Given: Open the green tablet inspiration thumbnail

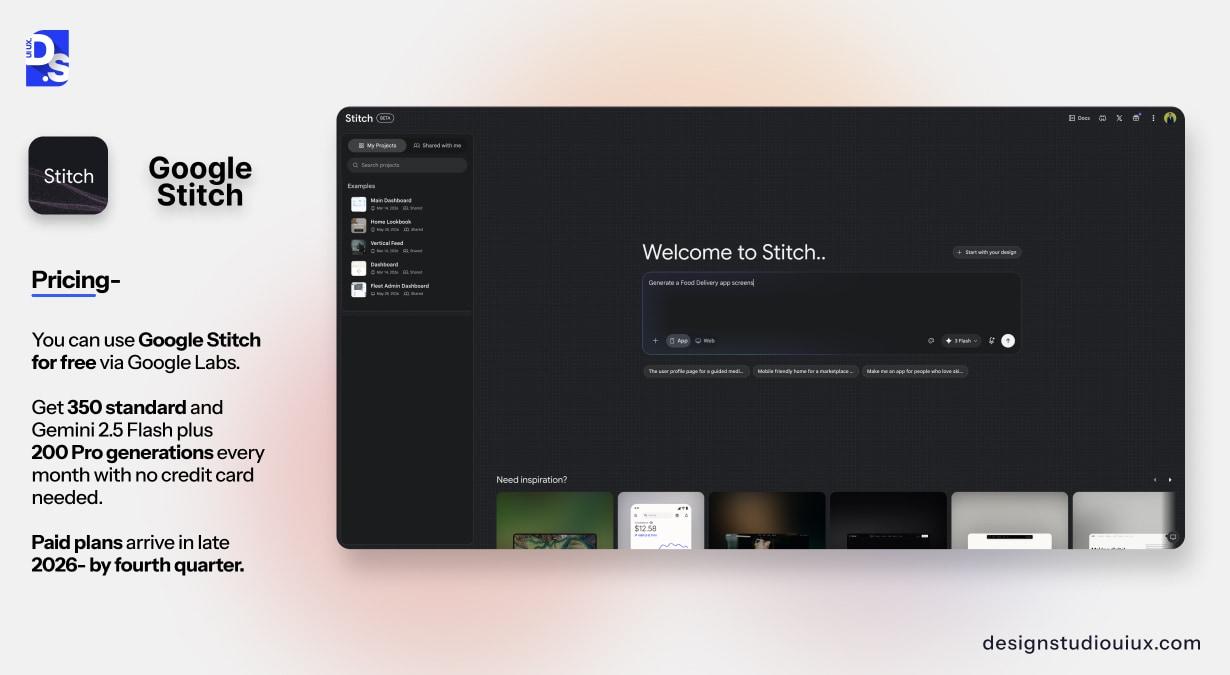Looking at the screenshot, I should [x=555, y=520].
